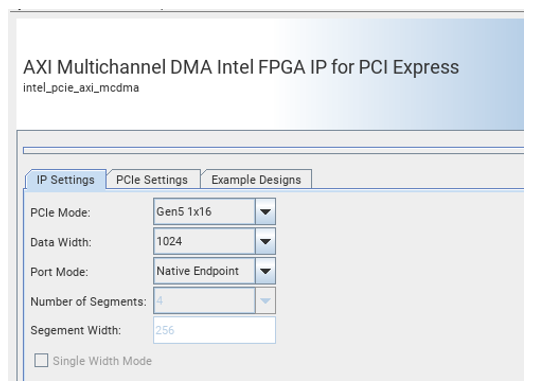
Task: Click the Number of Segments label
Action: coord(88,301)
